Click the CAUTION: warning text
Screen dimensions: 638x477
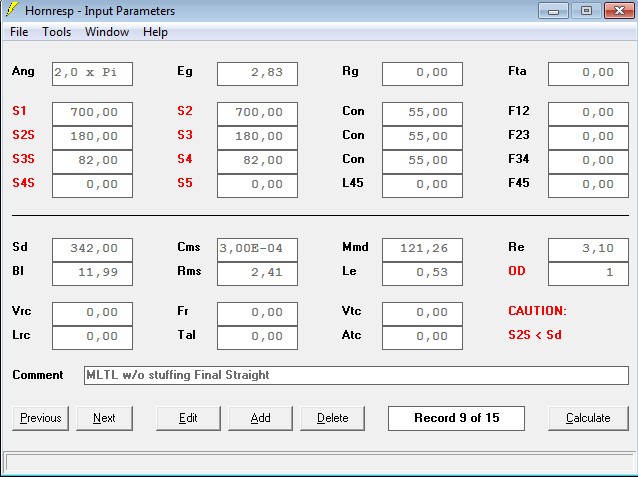click(x=537, y=311)
